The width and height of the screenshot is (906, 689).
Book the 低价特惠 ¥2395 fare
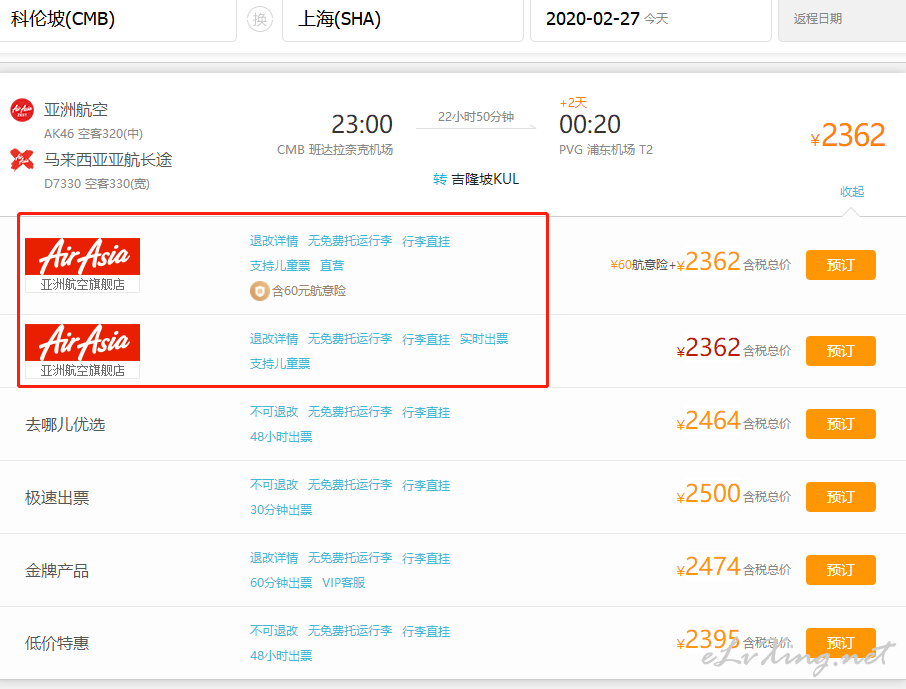point(841,643)
